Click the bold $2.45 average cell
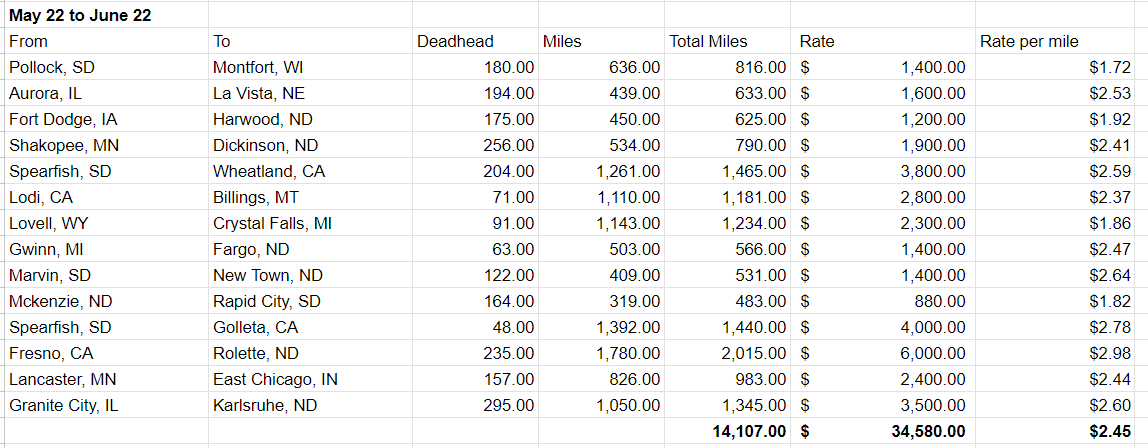The height and width of the screenshot is (448, 1148). [1111, 431]
